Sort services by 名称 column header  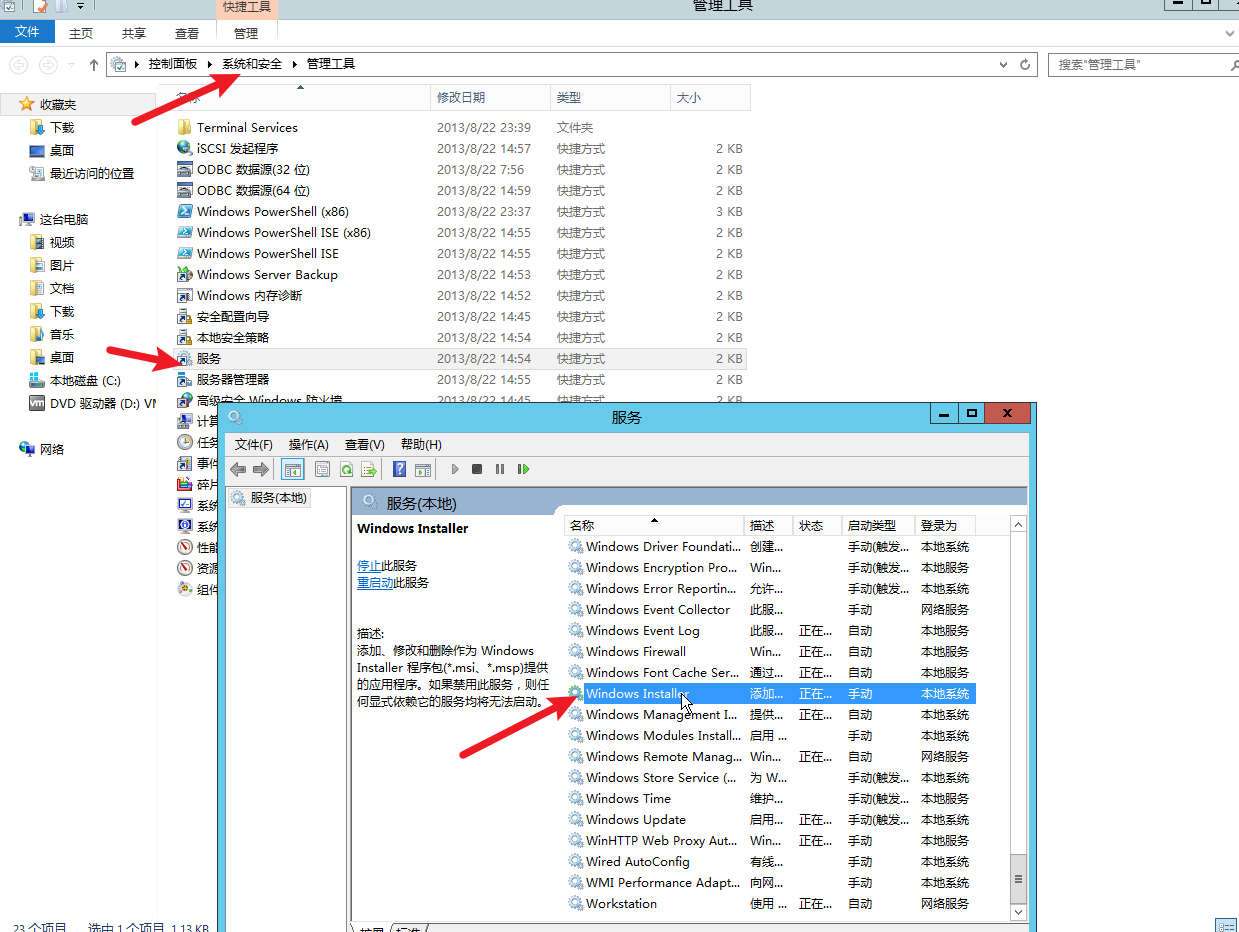655,525
